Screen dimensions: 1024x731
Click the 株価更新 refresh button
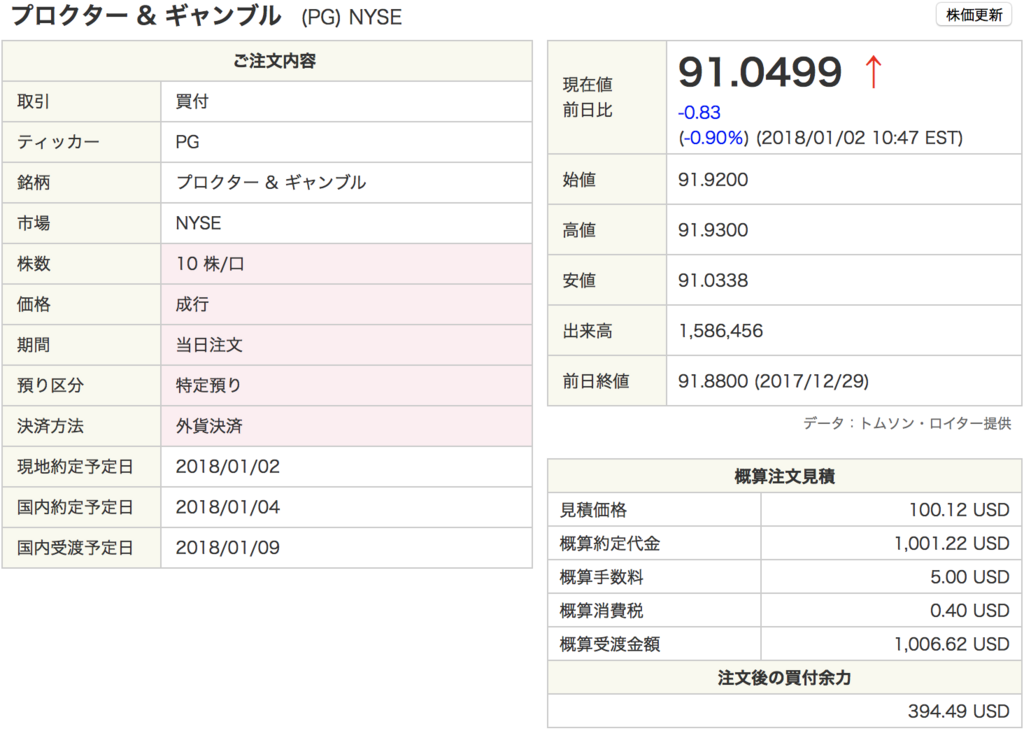tap(974, 14)
